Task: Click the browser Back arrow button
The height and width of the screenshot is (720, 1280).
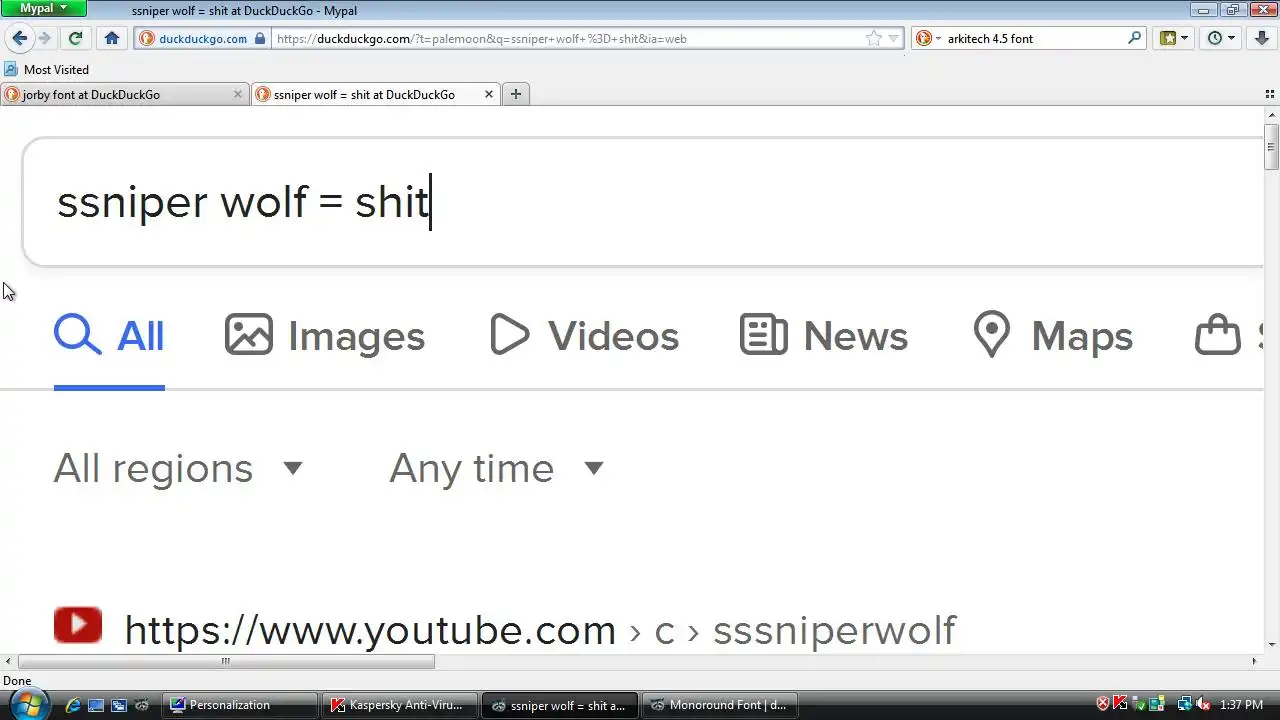Action: (x=19, y=38)
